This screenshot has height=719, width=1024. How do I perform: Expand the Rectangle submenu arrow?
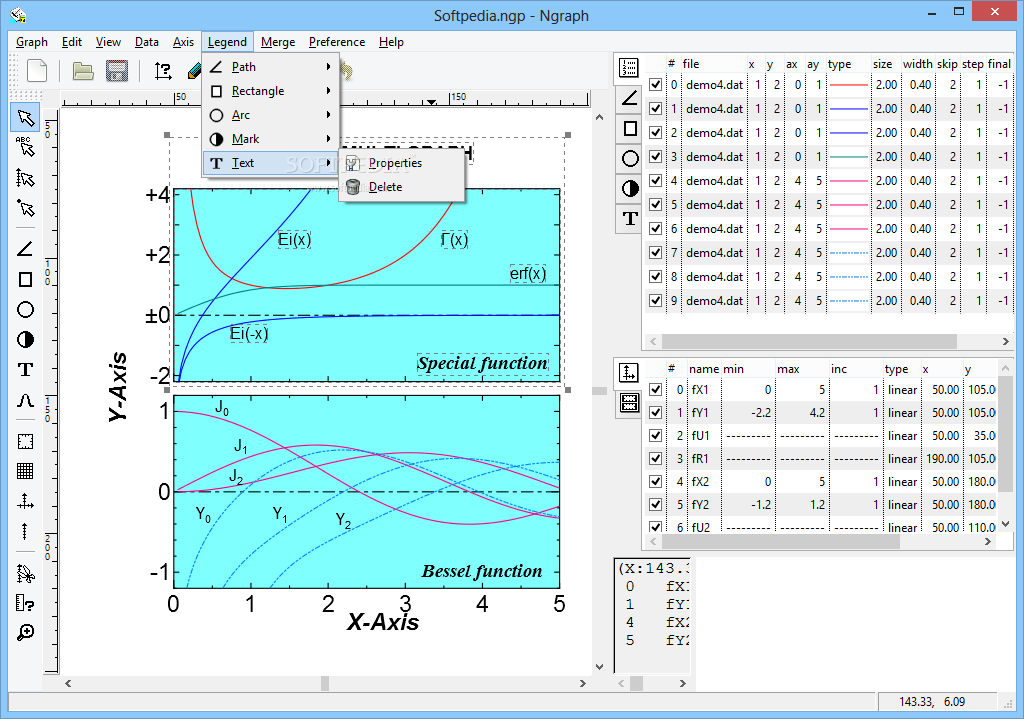[x=328, y=91]
